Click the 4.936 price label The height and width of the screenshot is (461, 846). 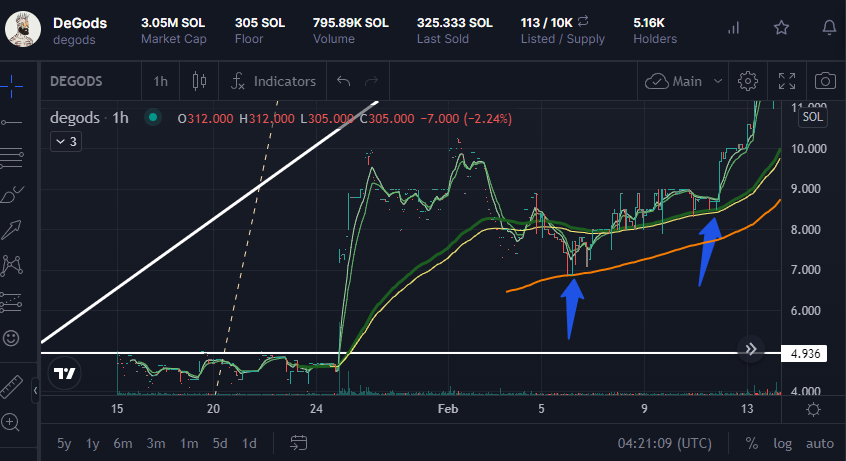tap(804, 354)
